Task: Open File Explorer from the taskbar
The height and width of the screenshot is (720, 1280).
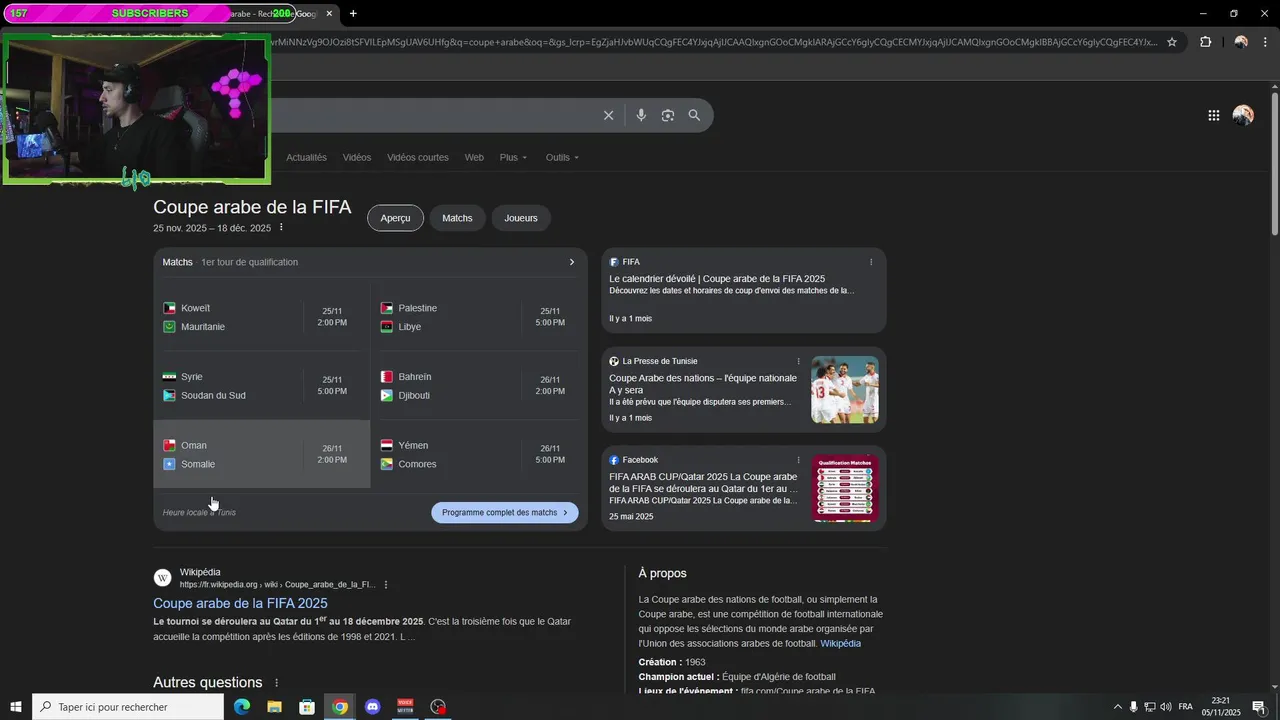Action: click(274, 707)
